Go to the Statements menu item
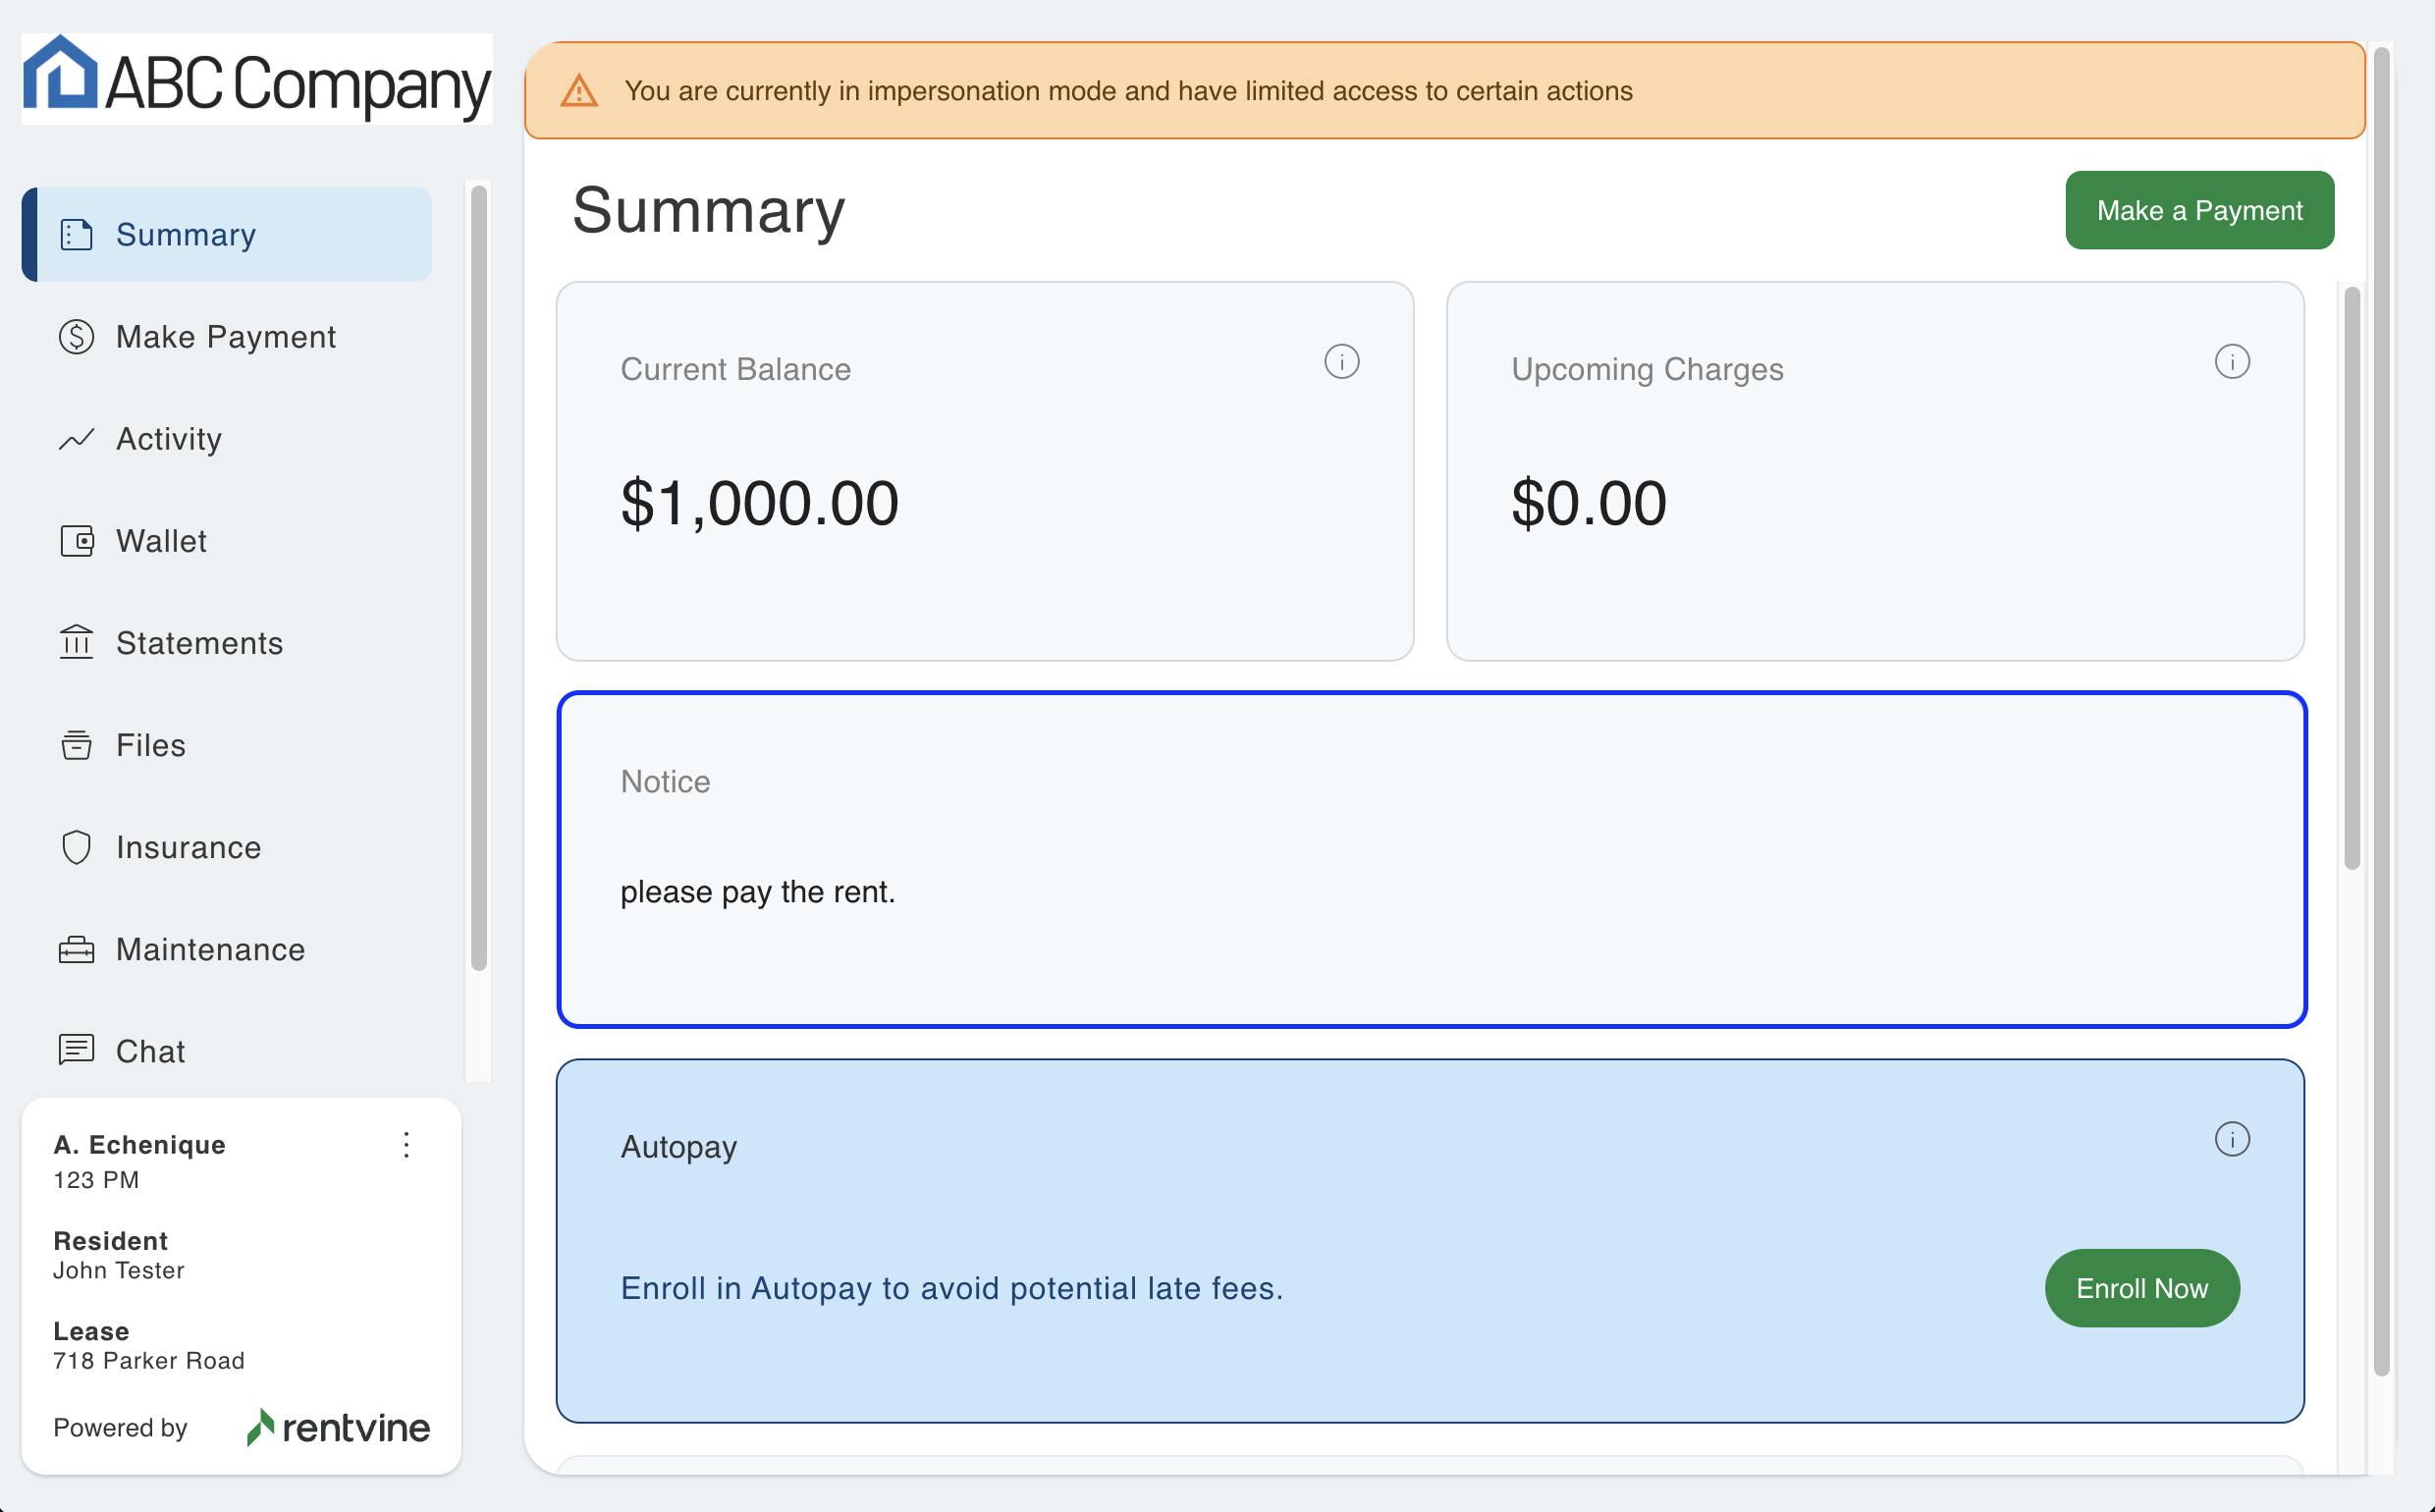The width and height of the screenshot is (2435, 1512). click(x=199, y=643)
